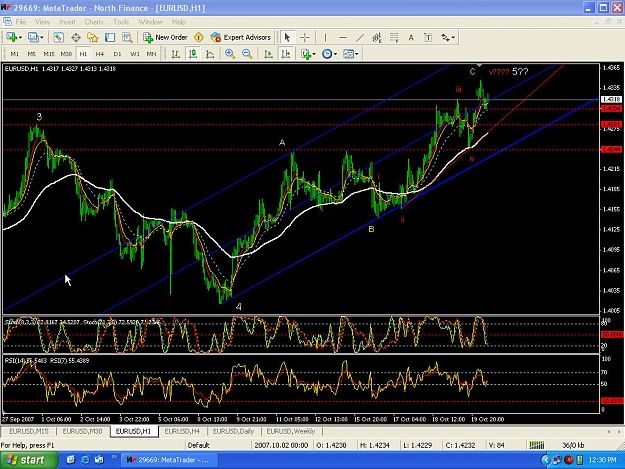The width and height of the screenshot is (625, 469).
Task: Open the Charts menu
Action: coord(94,22)
